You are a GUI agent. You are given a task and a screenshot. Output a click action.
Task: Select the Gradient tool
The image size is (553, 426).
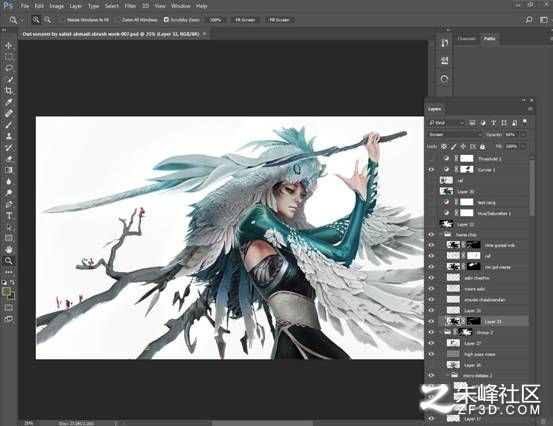9,170
